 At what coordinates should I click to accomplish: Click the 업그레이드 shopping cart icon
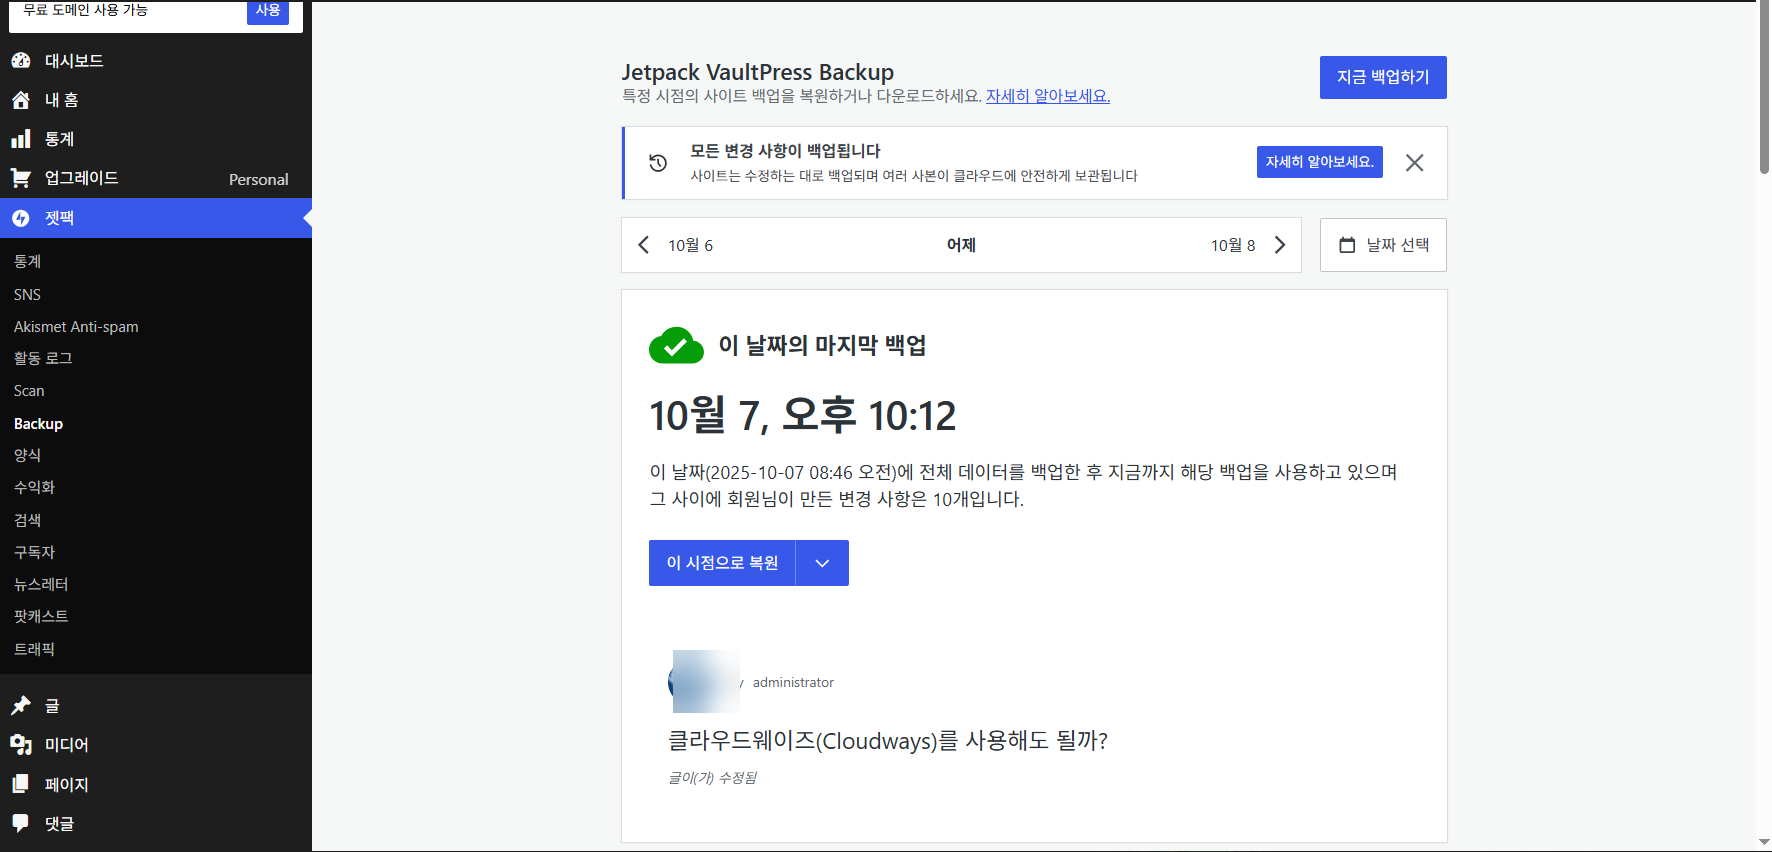21,178
